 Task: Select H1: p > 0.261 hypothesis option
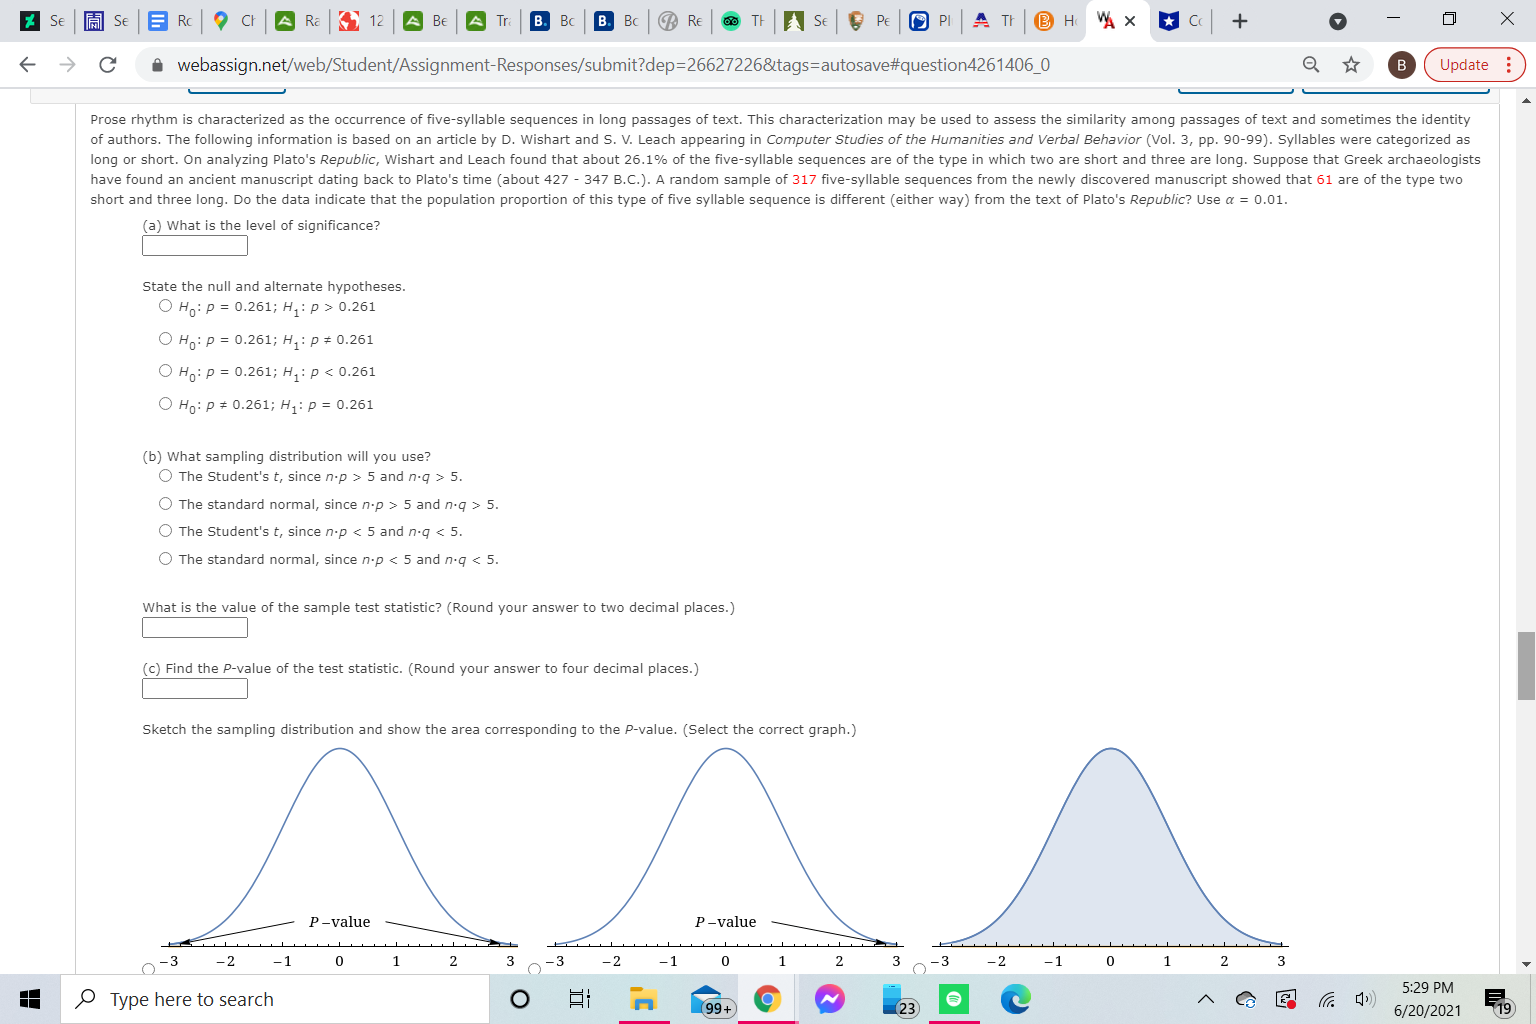pos(166,306)
